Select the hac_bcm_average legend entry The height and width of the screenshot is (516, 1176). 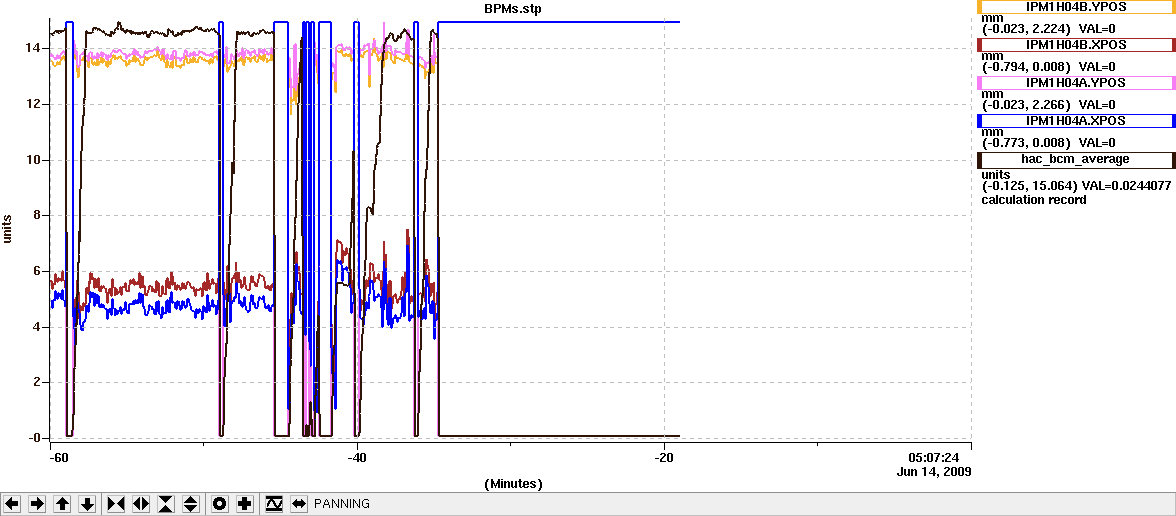point(1076,159)
